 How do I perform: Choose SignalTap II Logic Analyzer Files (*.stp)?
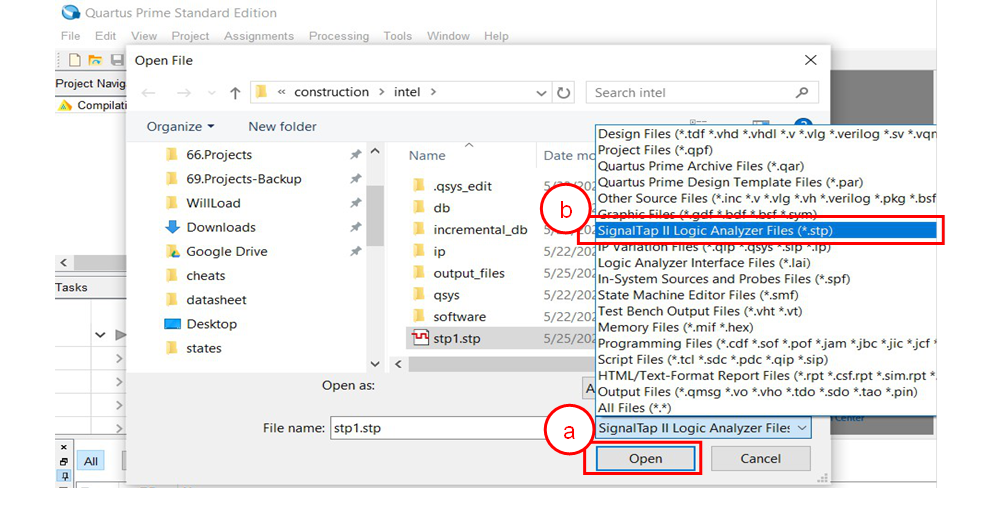tap(765, 230)
